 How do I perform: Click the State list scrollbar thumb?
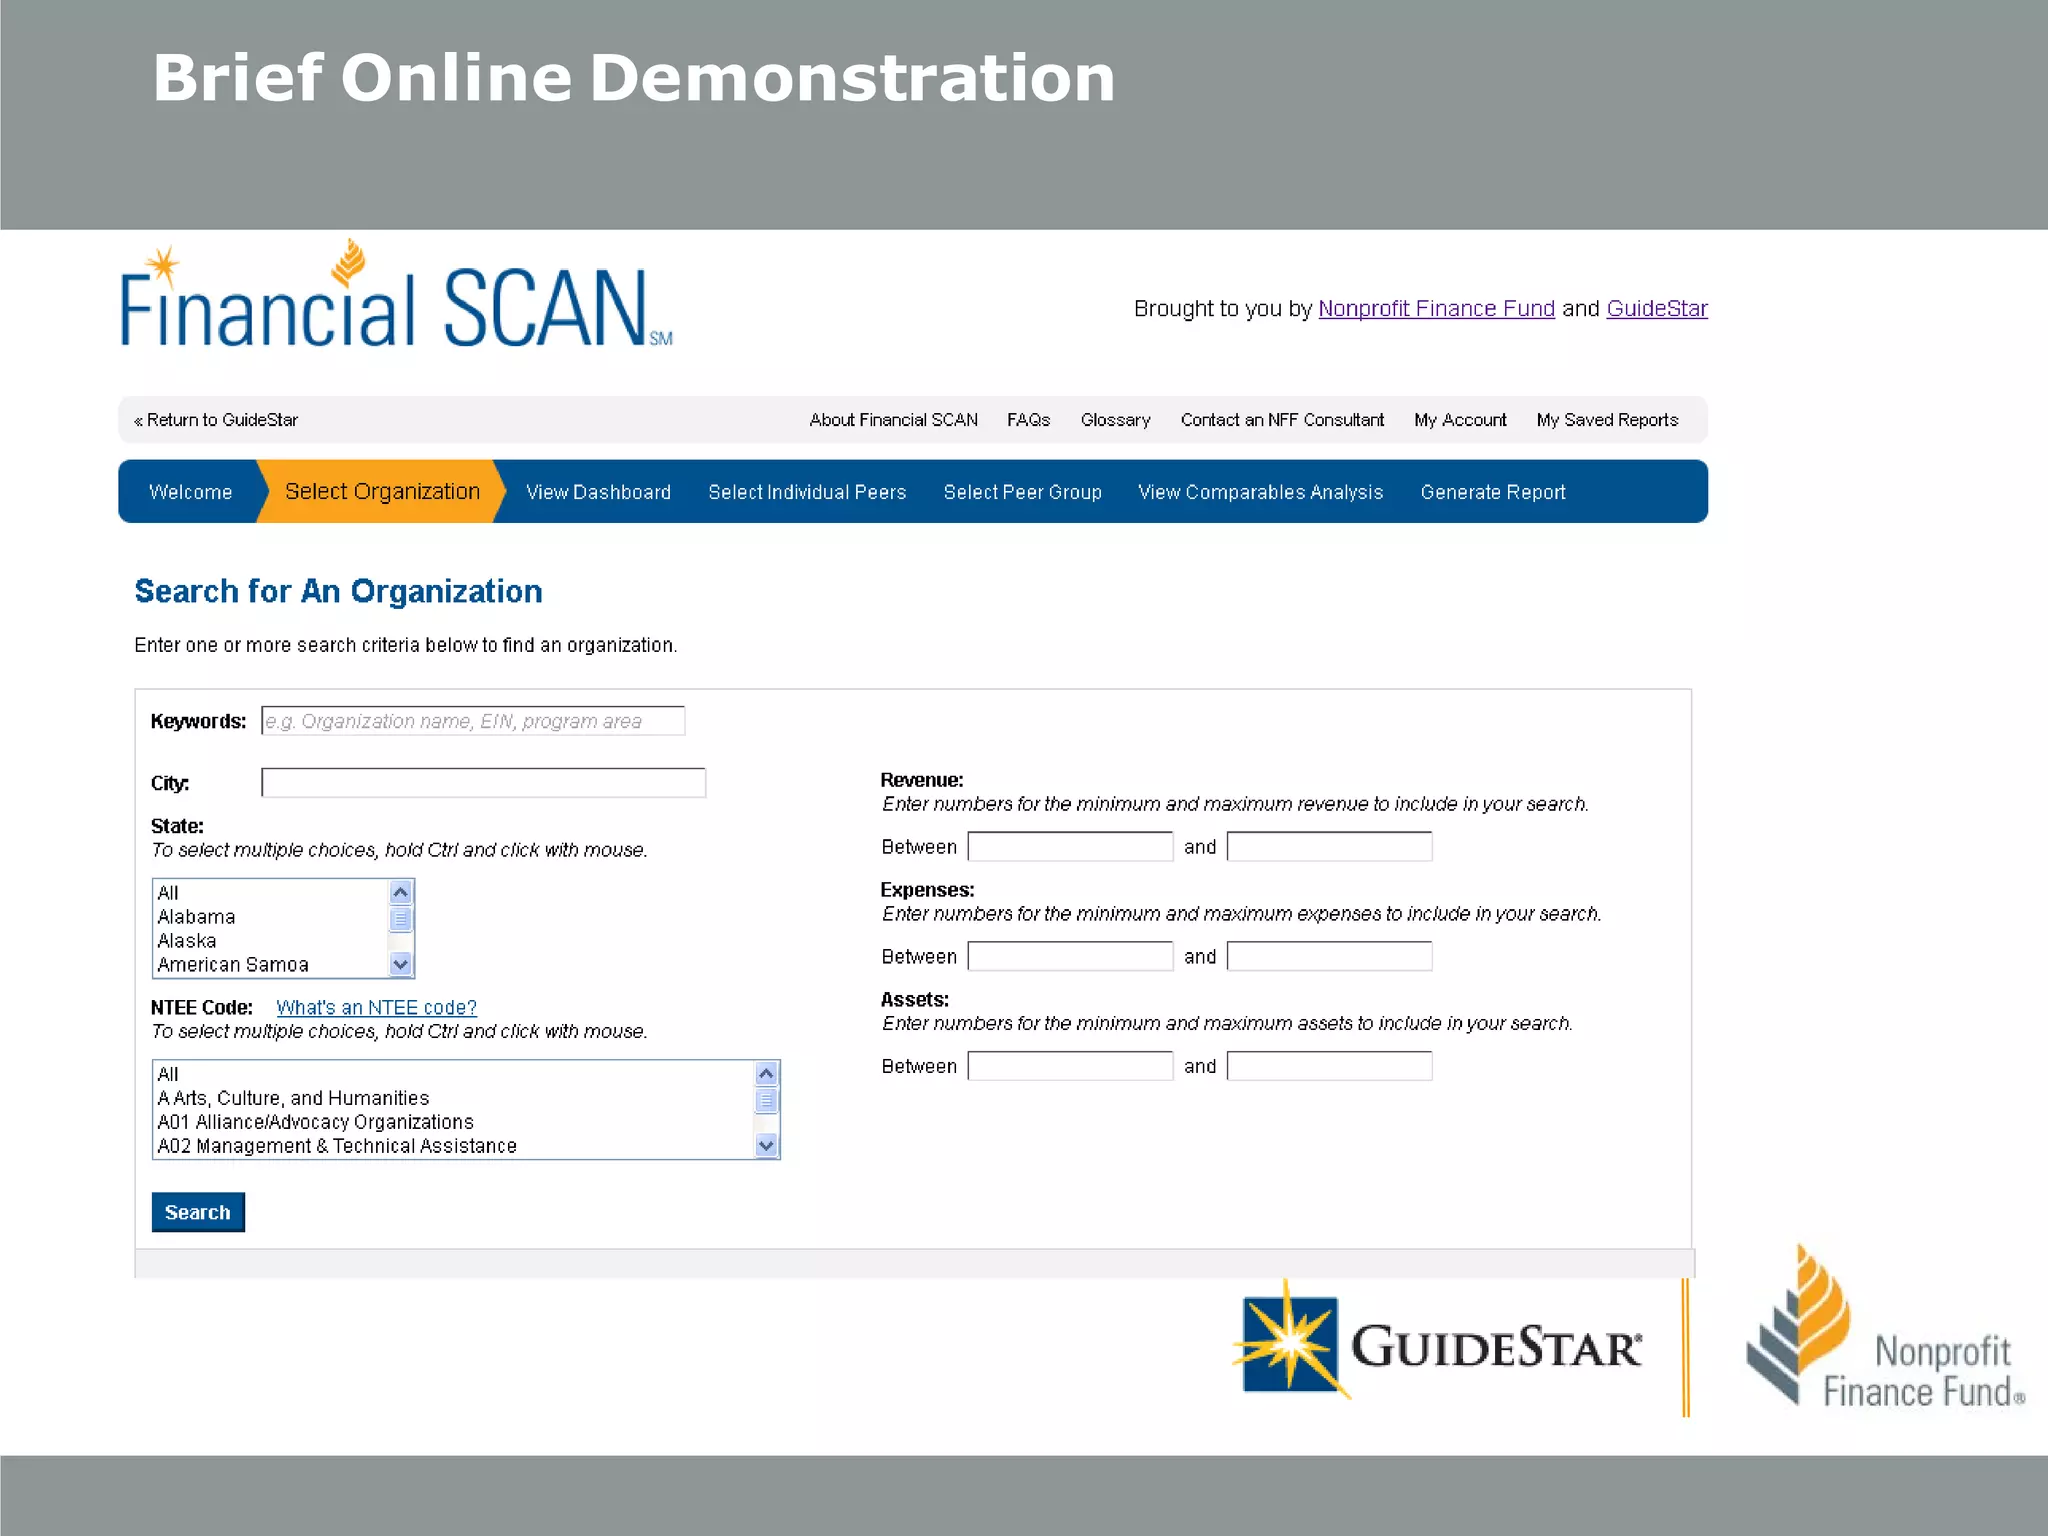tap(401, 918)
